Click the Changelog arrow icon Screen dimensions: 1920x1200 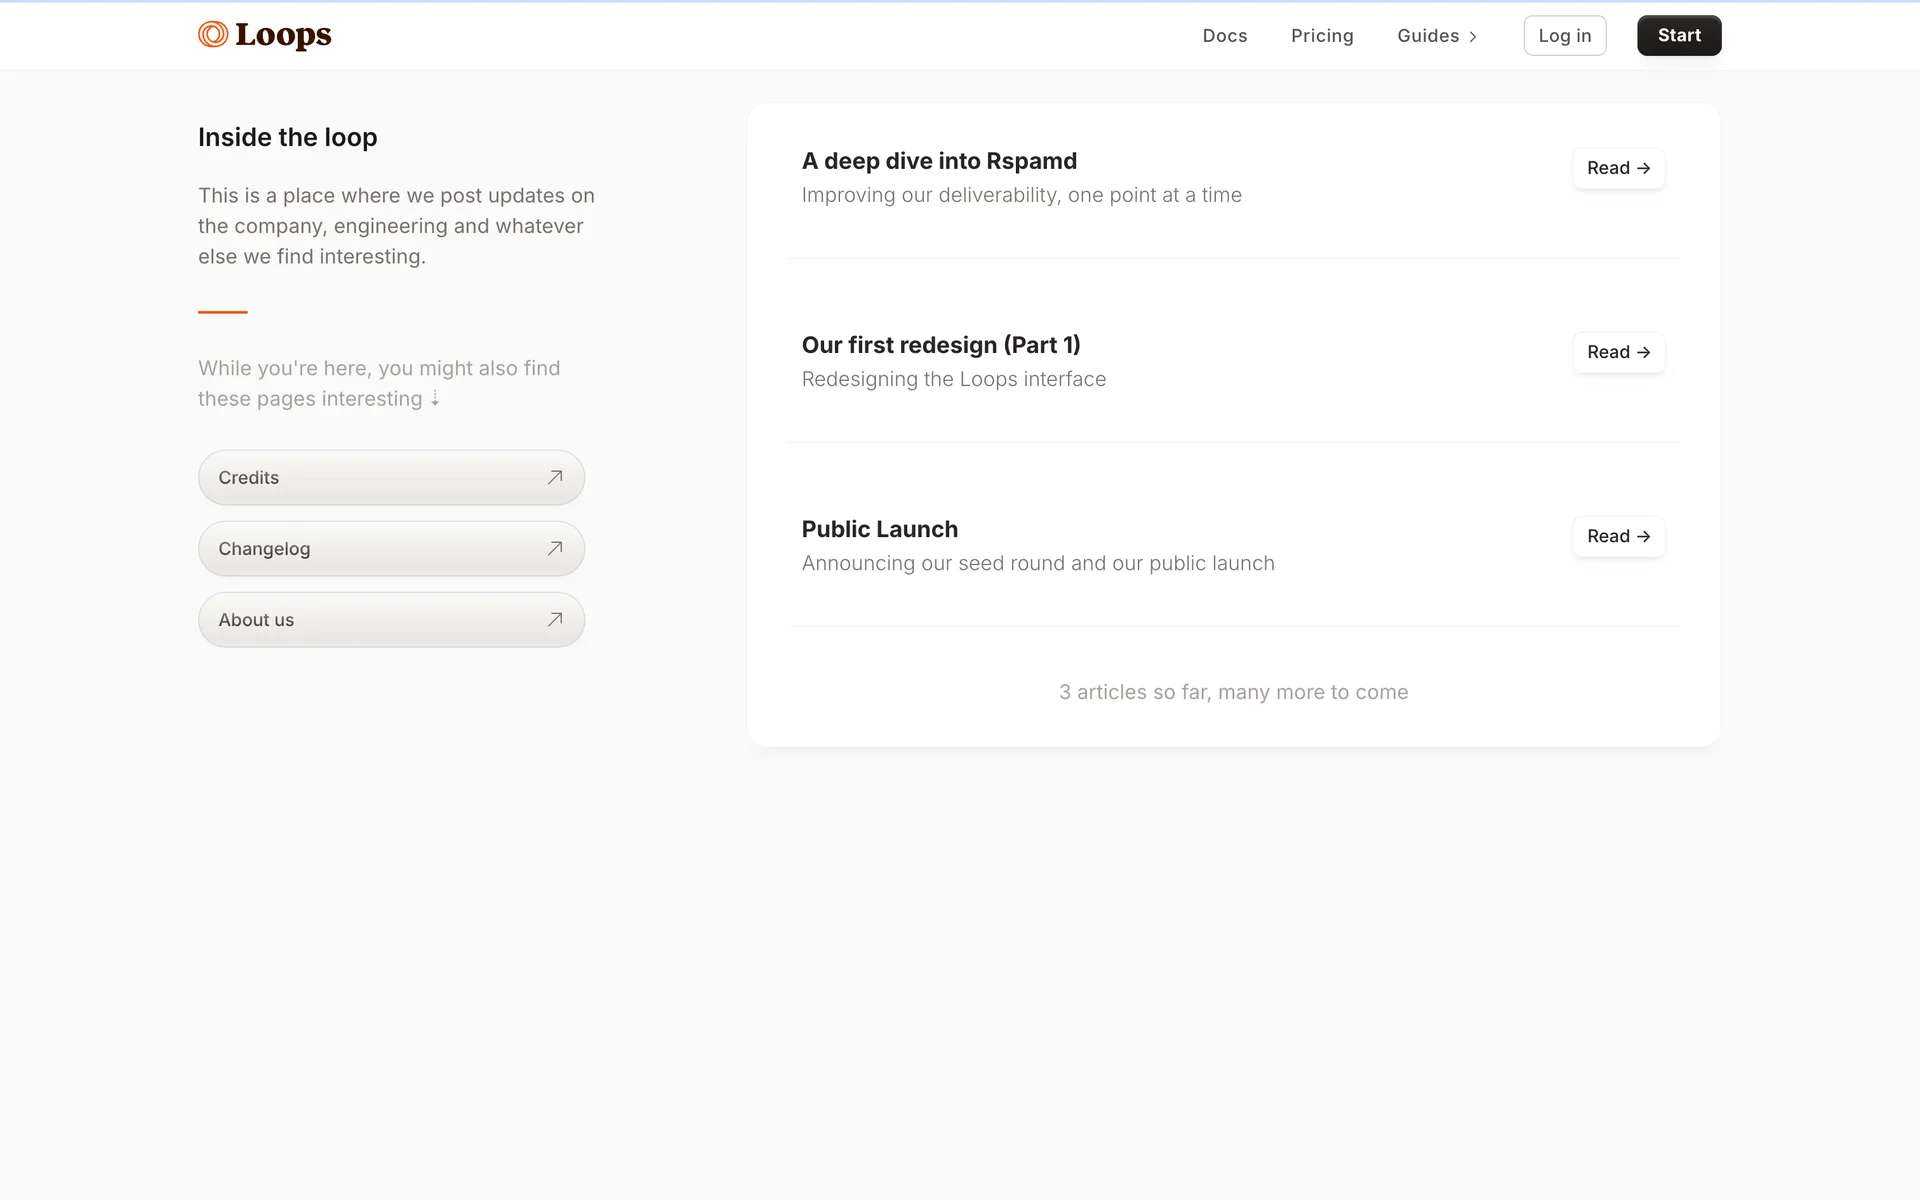coord(555,548)
